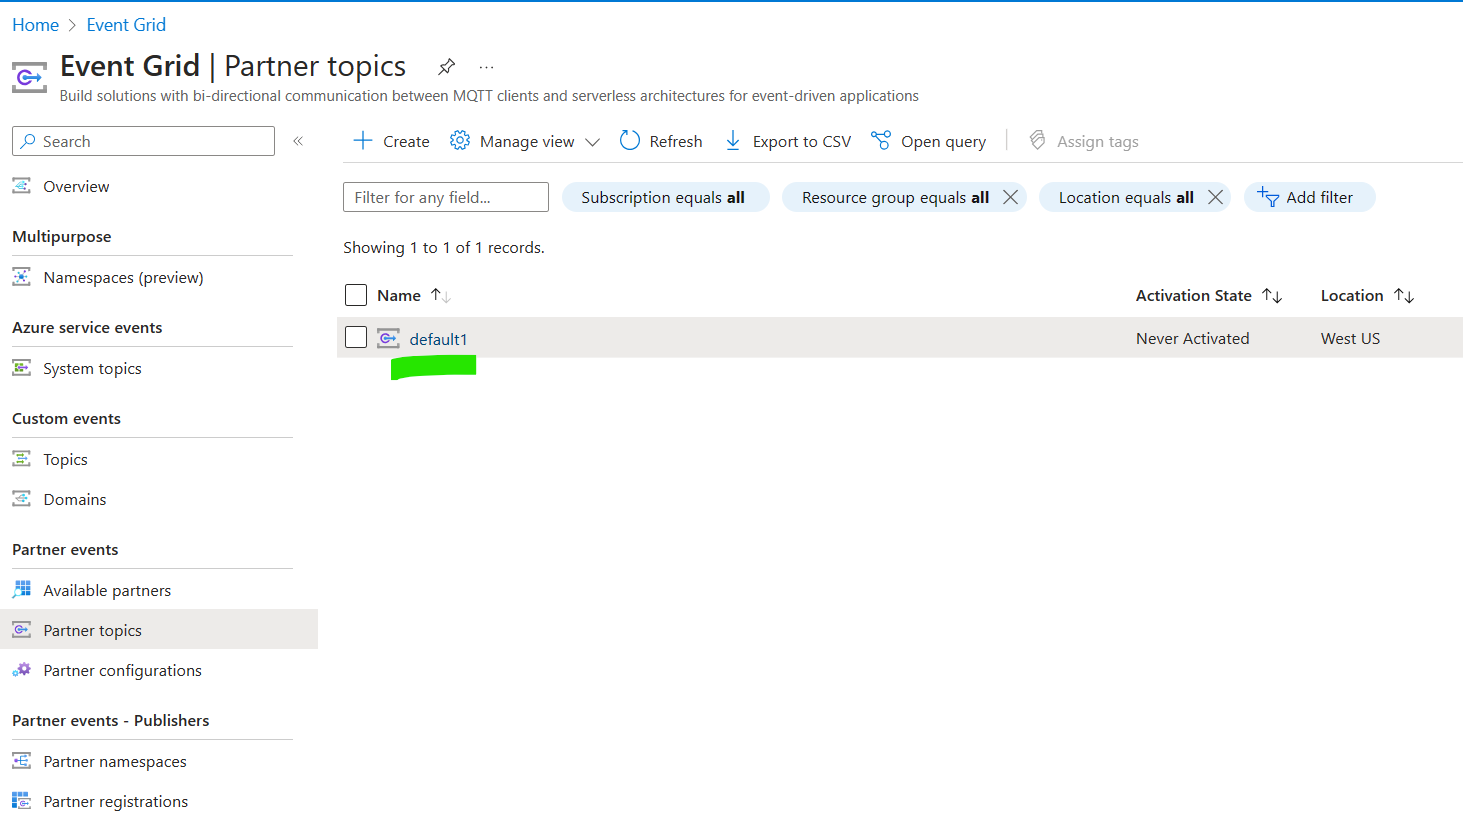Click the Never Activated cell

coord(1193,338)
